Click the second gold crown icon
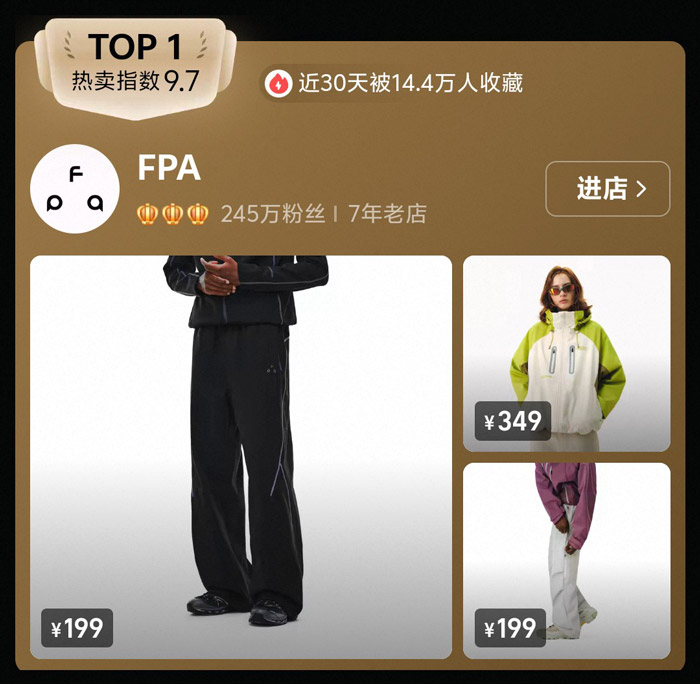The height and width of the screenshot is (684, 700). [172, 214]
